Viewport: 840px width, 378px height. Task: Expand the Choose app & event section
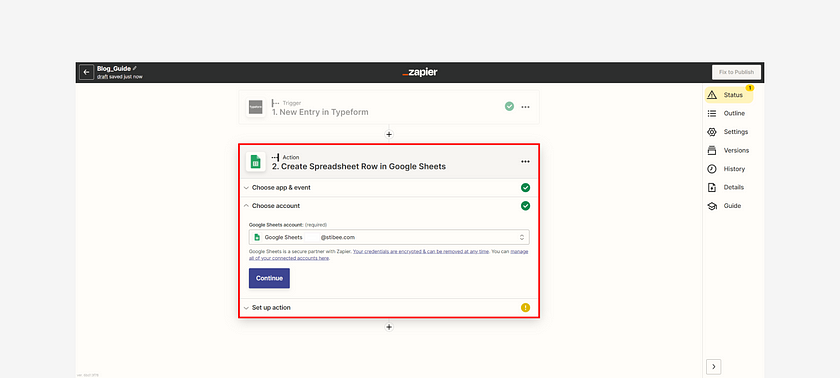point(389,187)
